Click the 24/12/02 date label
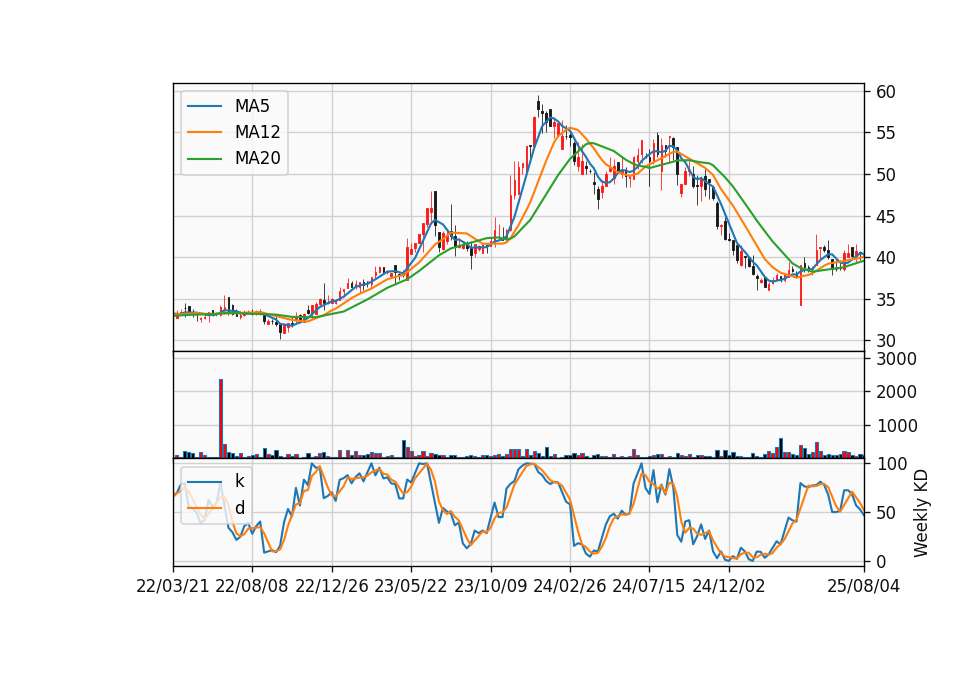Viewport: 960px width, 690px height. [x=729, y=586]
